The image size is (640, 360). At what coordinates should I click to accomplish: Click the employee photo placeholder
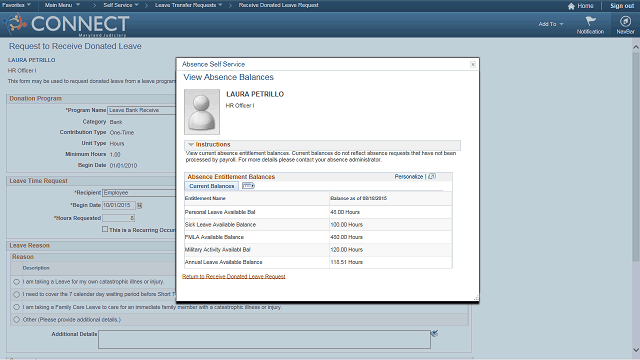(x=202, y=112)
